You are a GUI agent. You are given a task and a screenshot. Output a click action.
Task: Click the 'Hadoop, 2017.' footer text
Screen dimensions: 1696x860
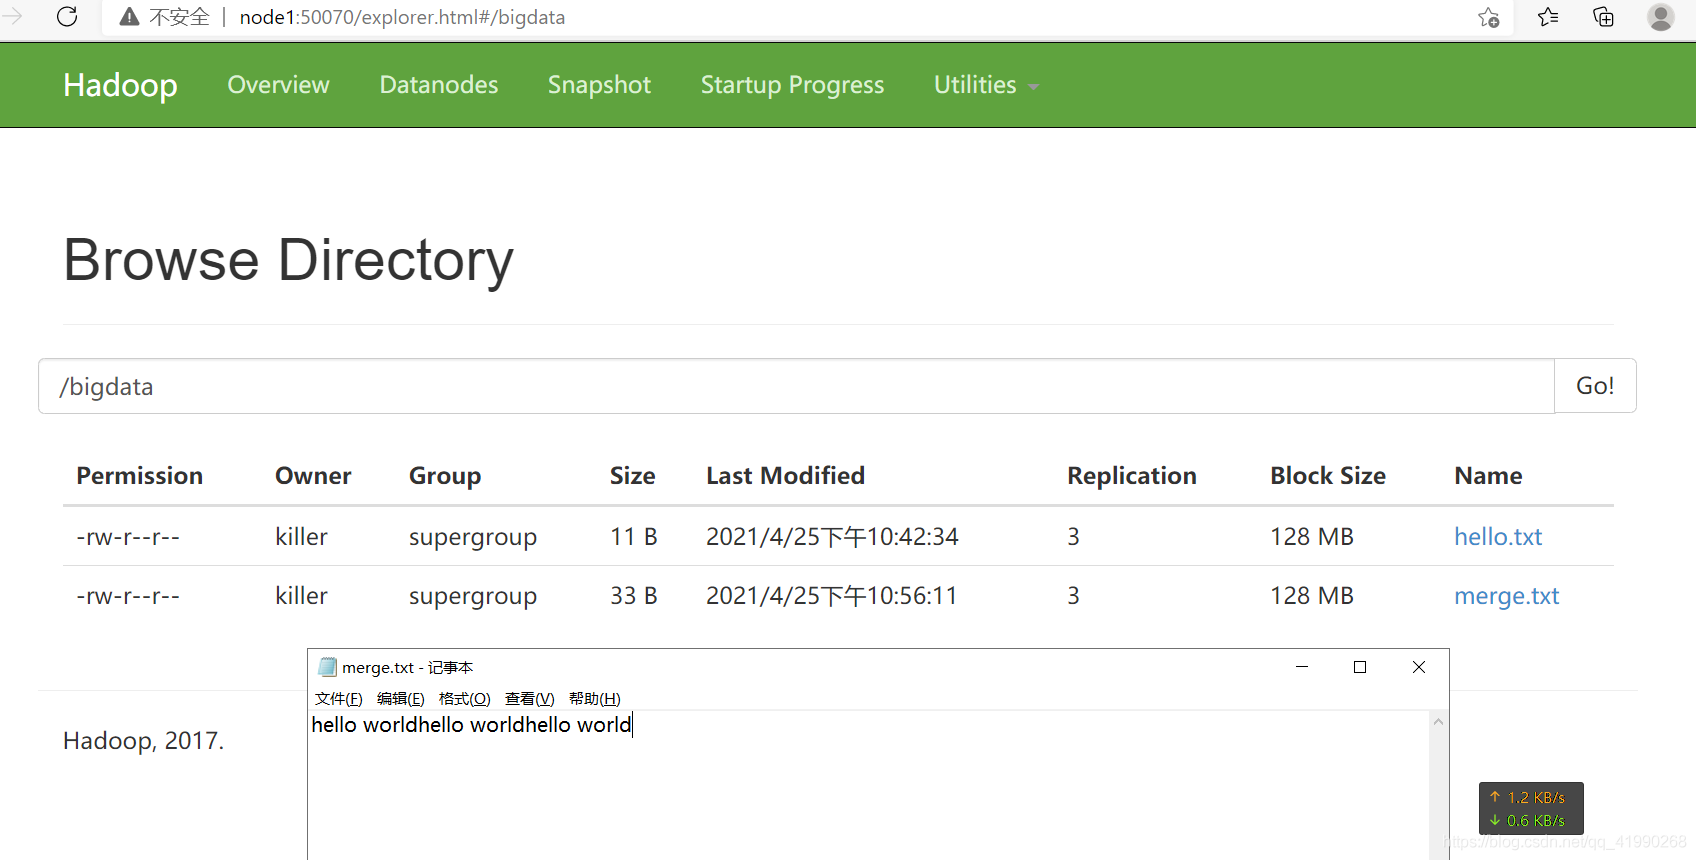point(144,741)
